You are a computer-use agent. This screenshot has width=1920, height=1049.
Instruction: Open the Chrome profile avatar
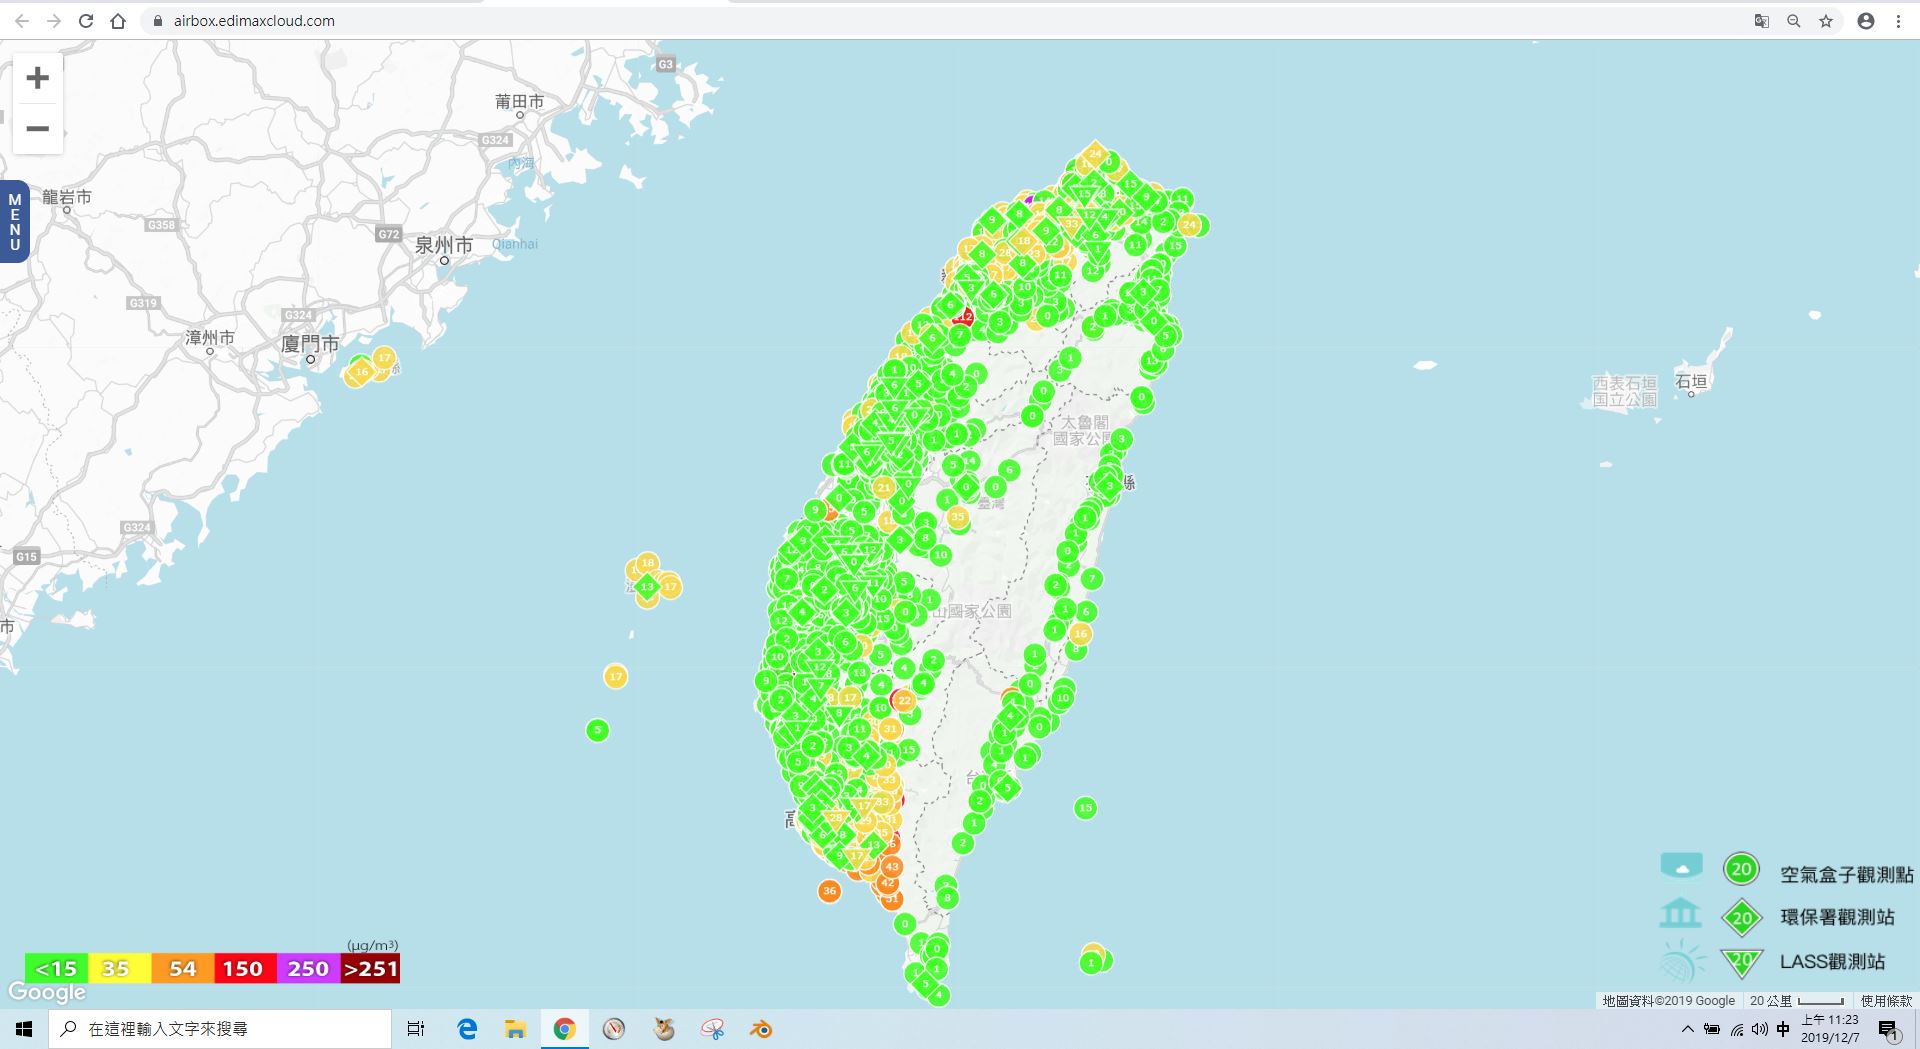point(1866,21)
